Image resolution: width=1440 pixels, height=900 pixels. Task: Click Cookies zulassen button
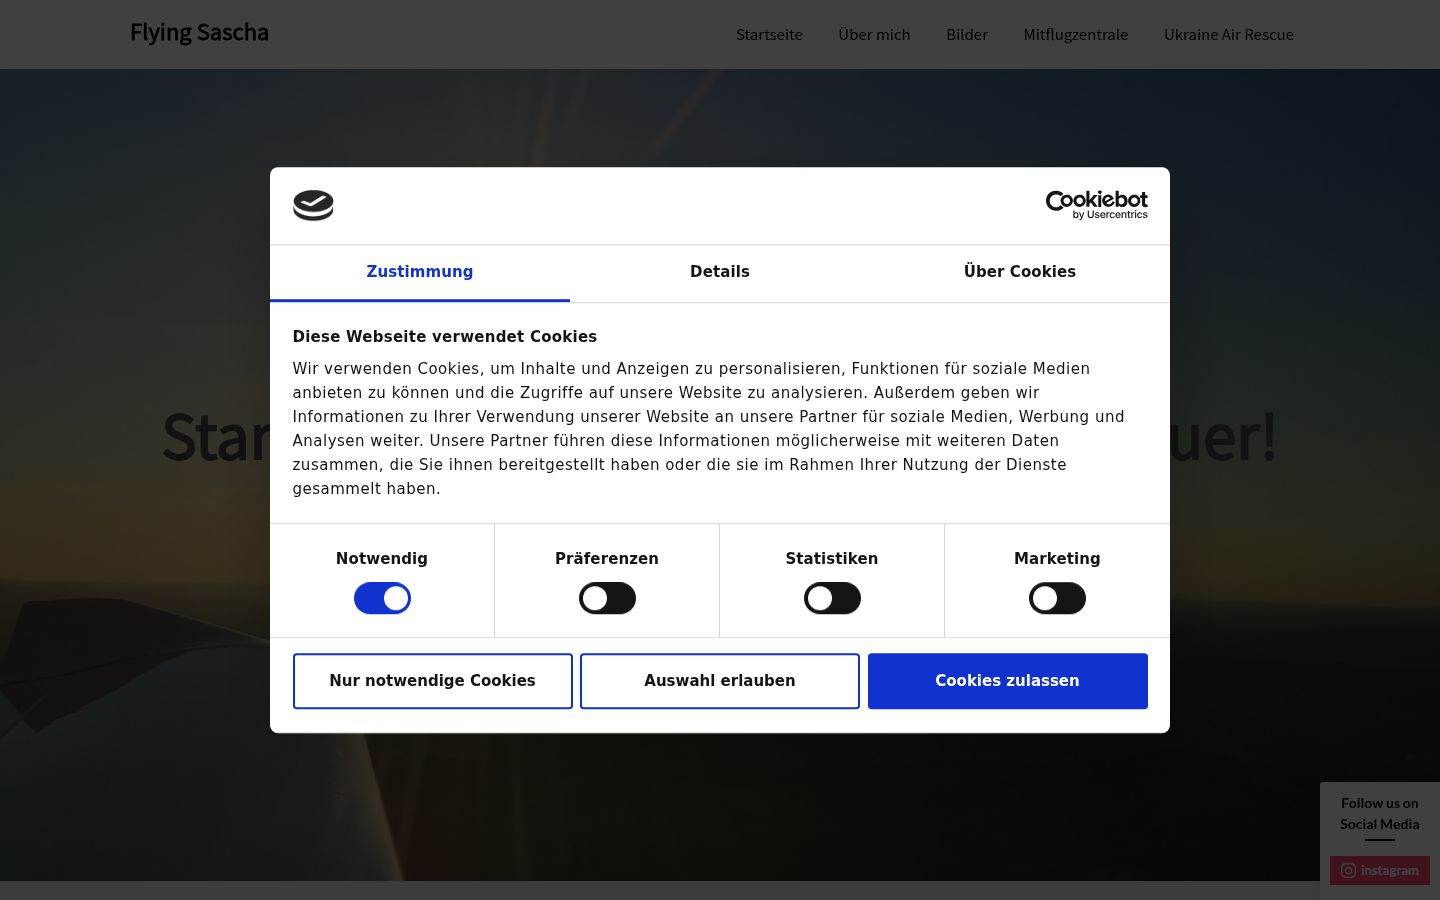[1008, 681]
